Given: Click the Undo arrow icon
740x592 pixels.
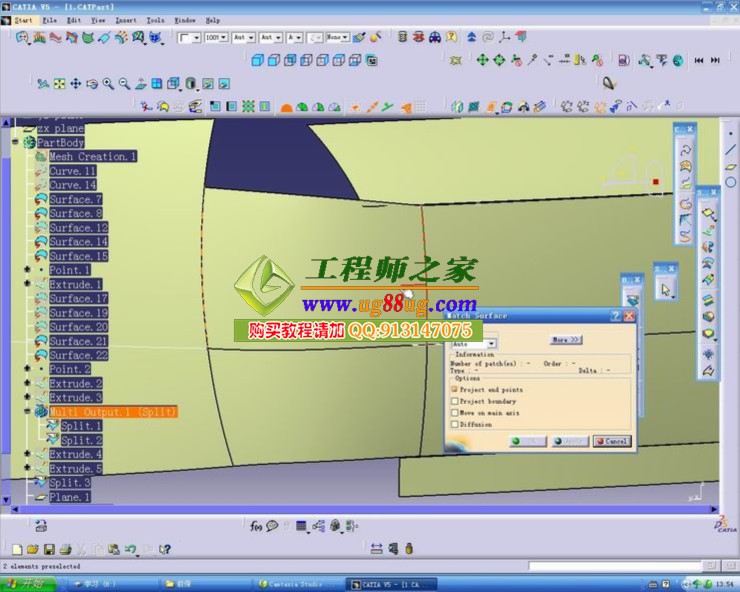Looking at the screenshot, I should point(130,549).
